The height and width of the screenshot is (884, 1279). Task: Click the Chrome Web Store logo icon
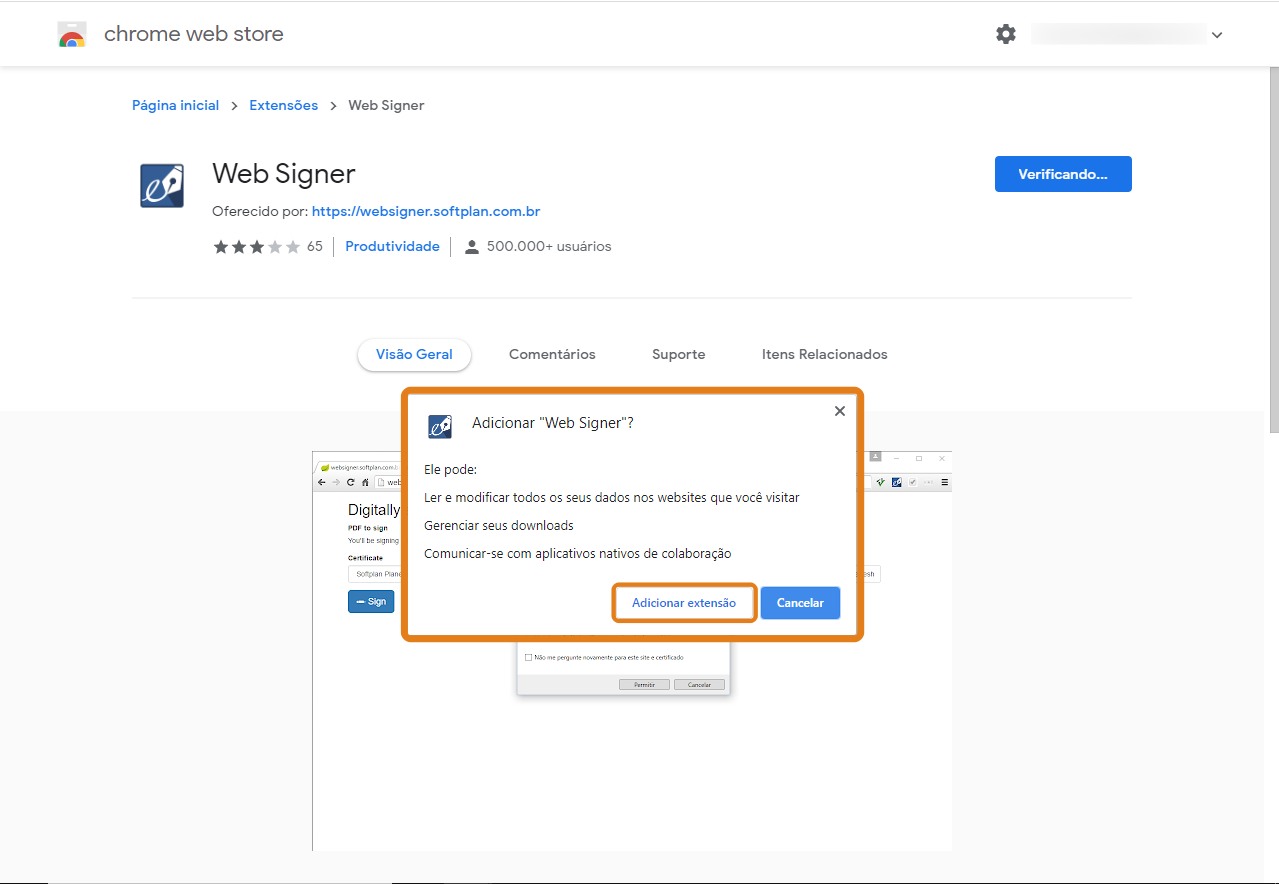point(71,34)
